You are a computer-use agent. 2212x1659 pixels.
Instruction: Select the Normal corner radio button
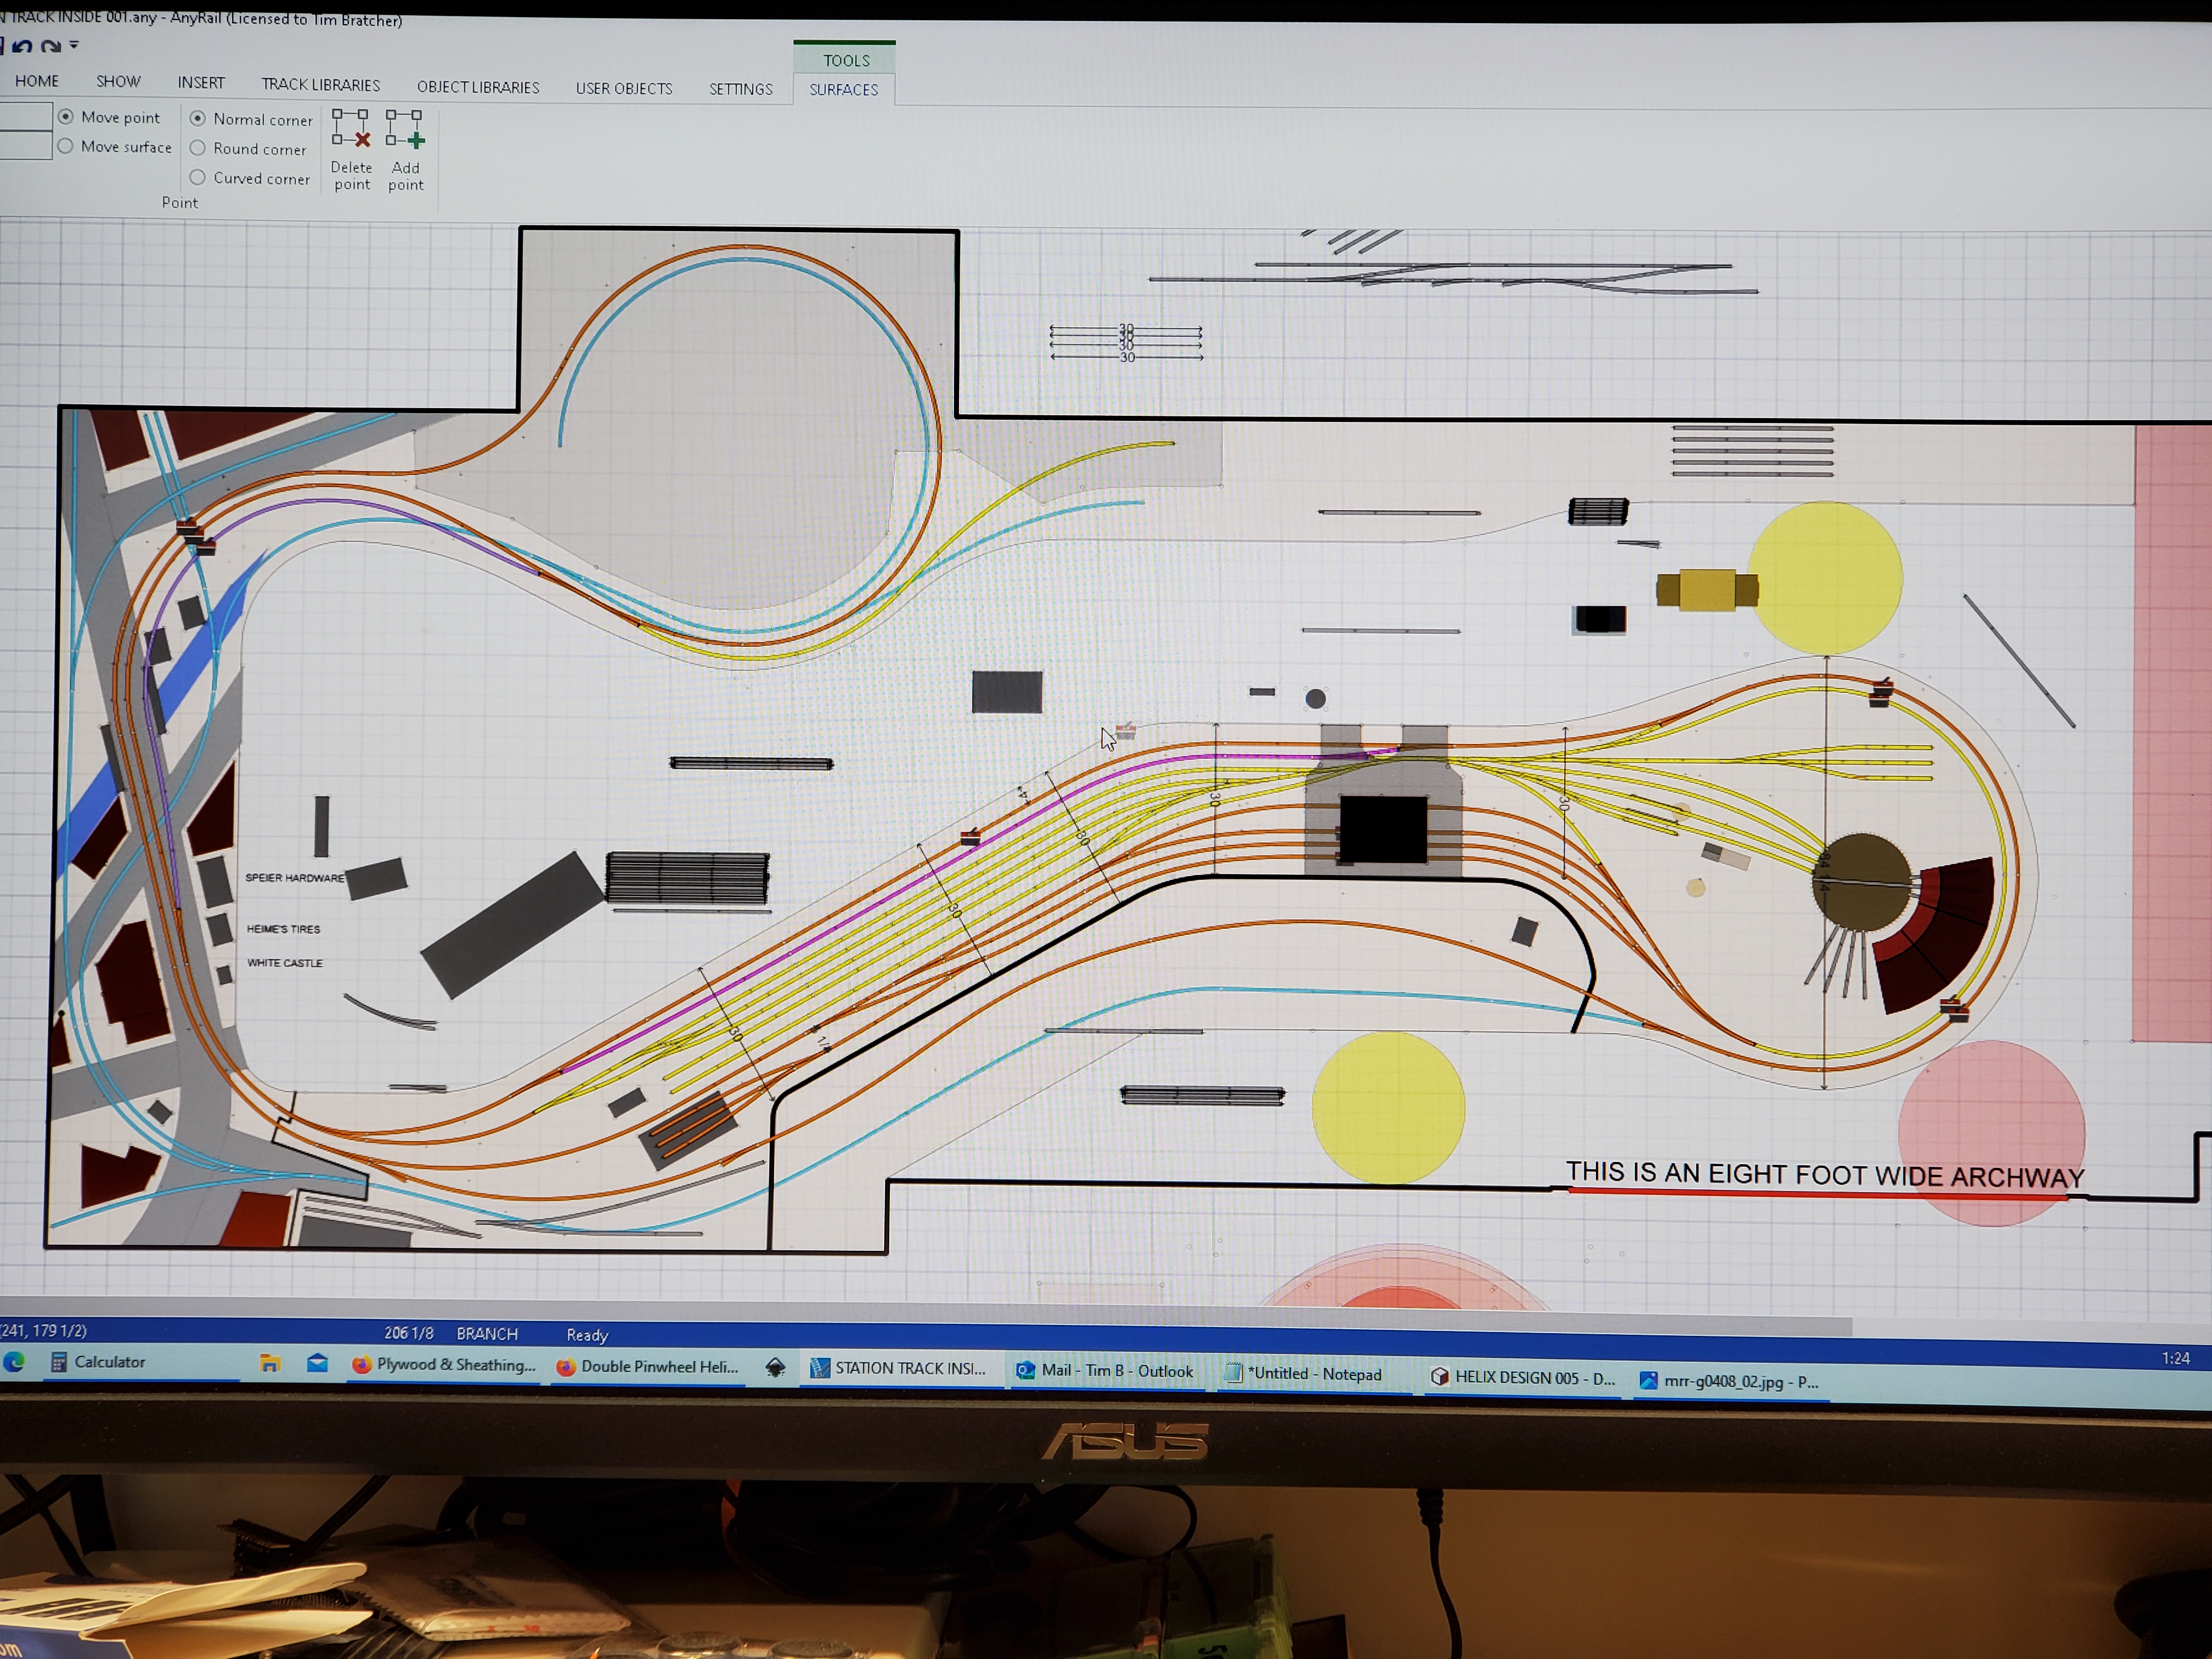coord(198,118)
